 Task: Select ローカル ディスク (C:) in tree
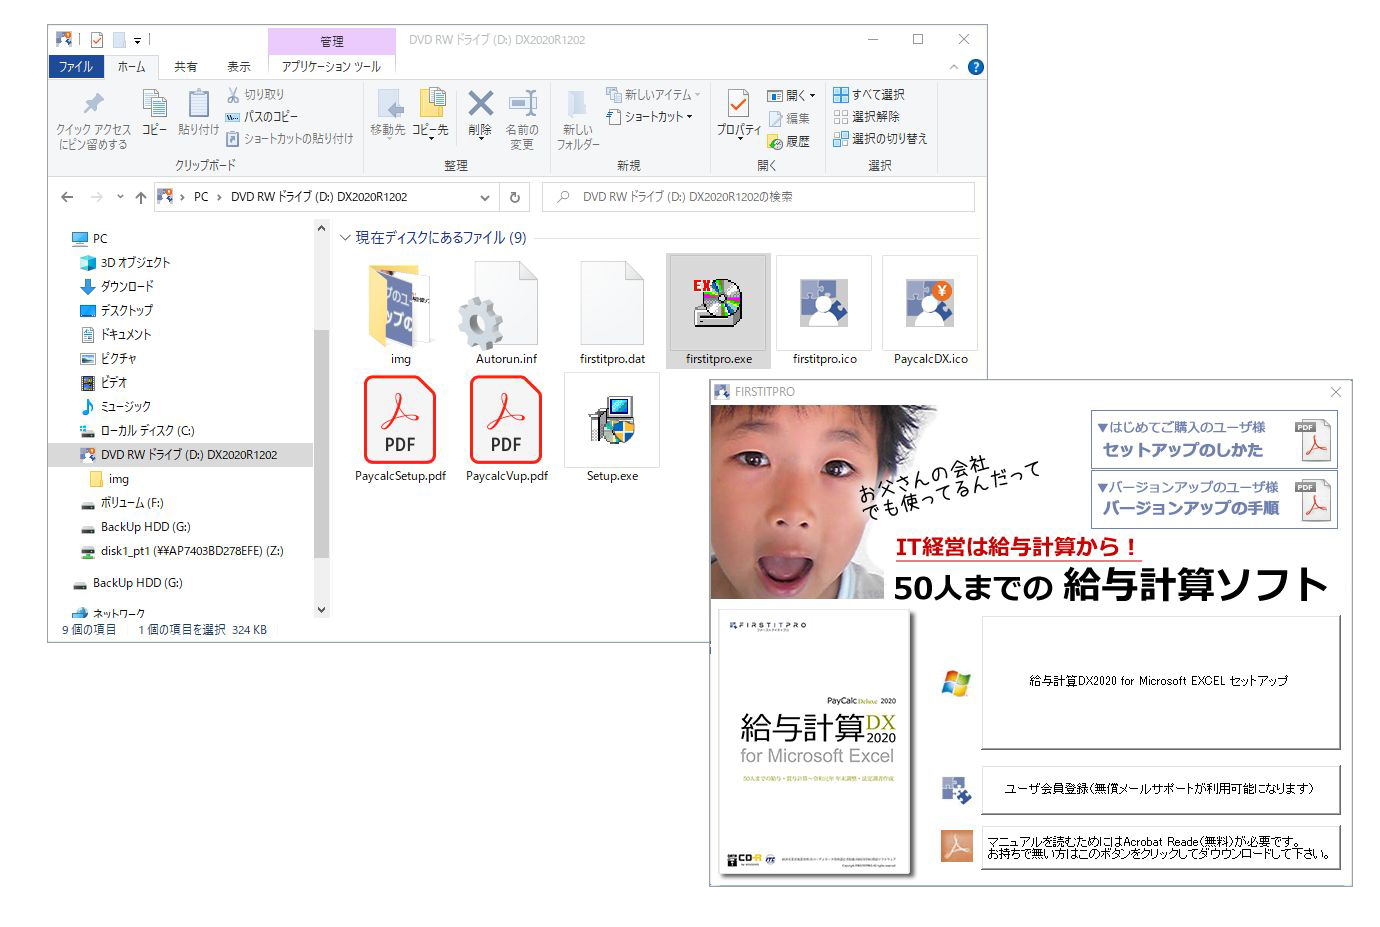pyautogui.click(x=137, y=430)
